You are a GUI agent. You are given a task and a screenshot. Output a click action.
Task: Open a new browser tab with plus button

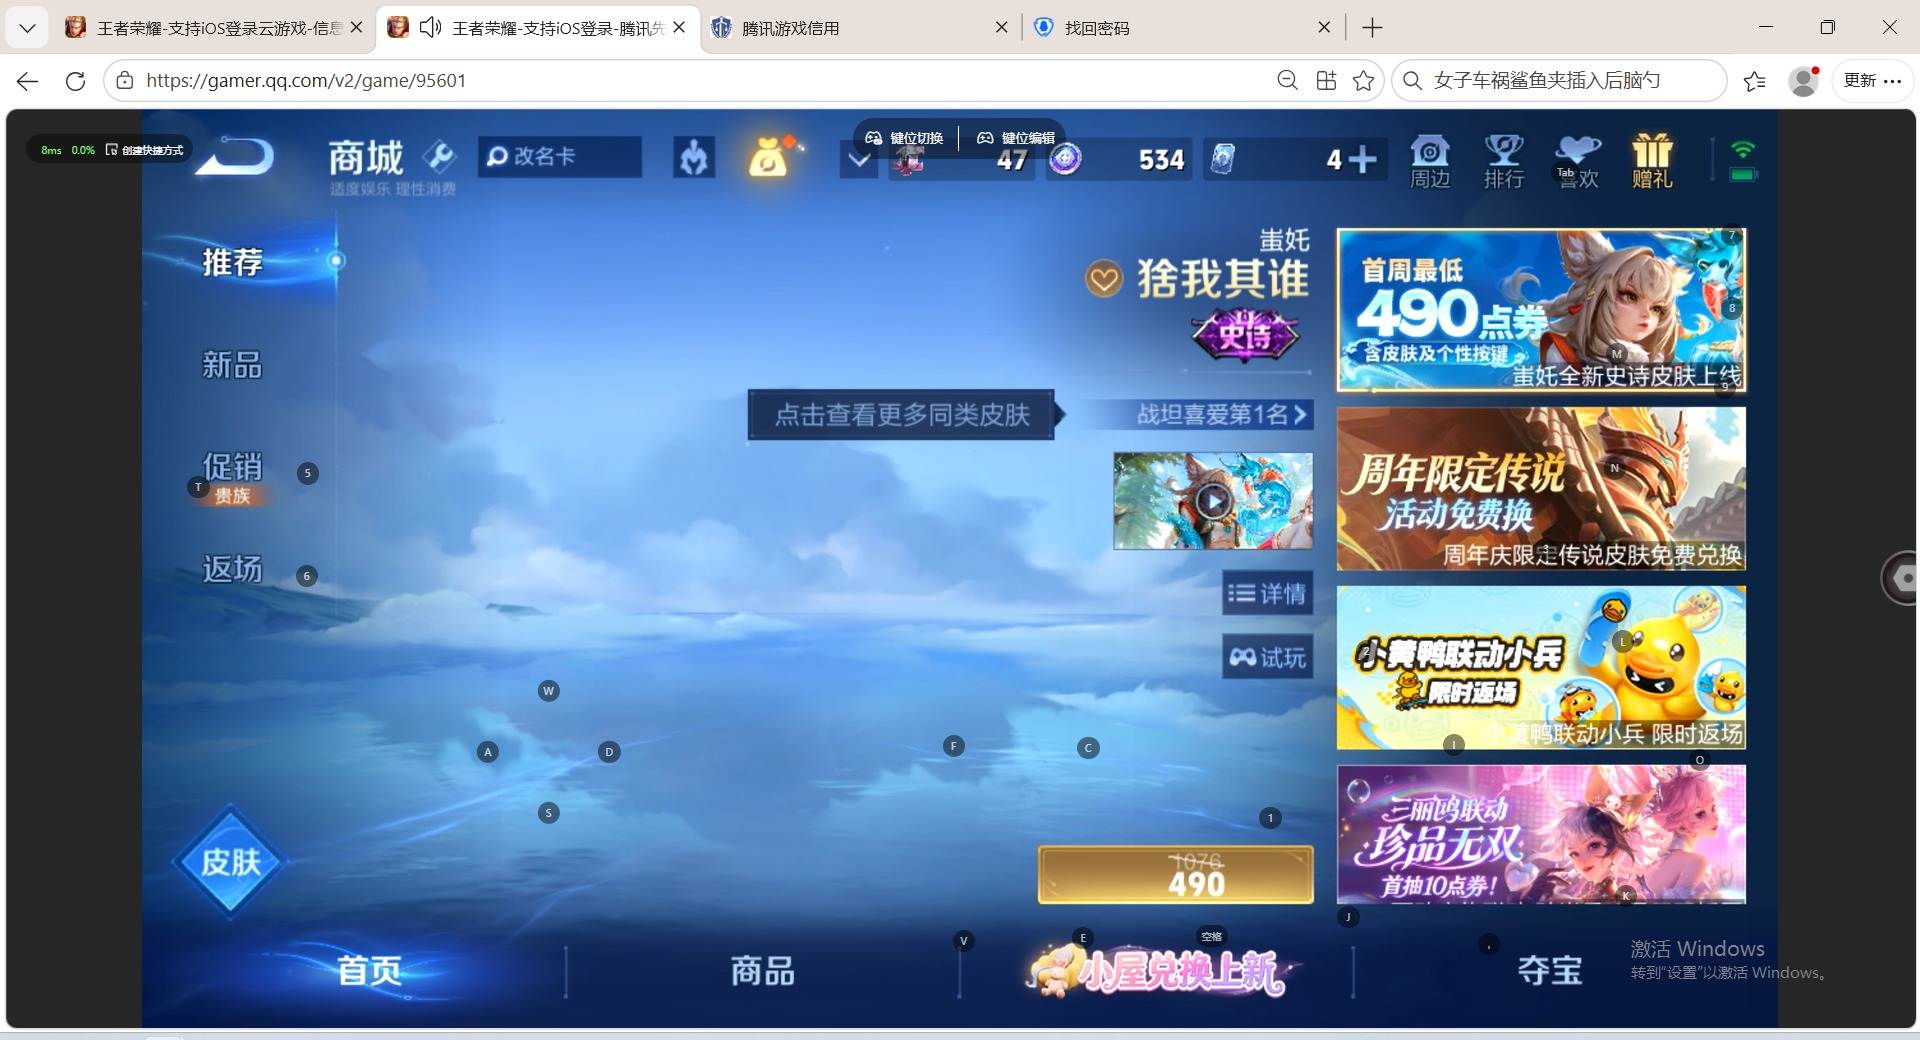click(x=1372, y=28)
